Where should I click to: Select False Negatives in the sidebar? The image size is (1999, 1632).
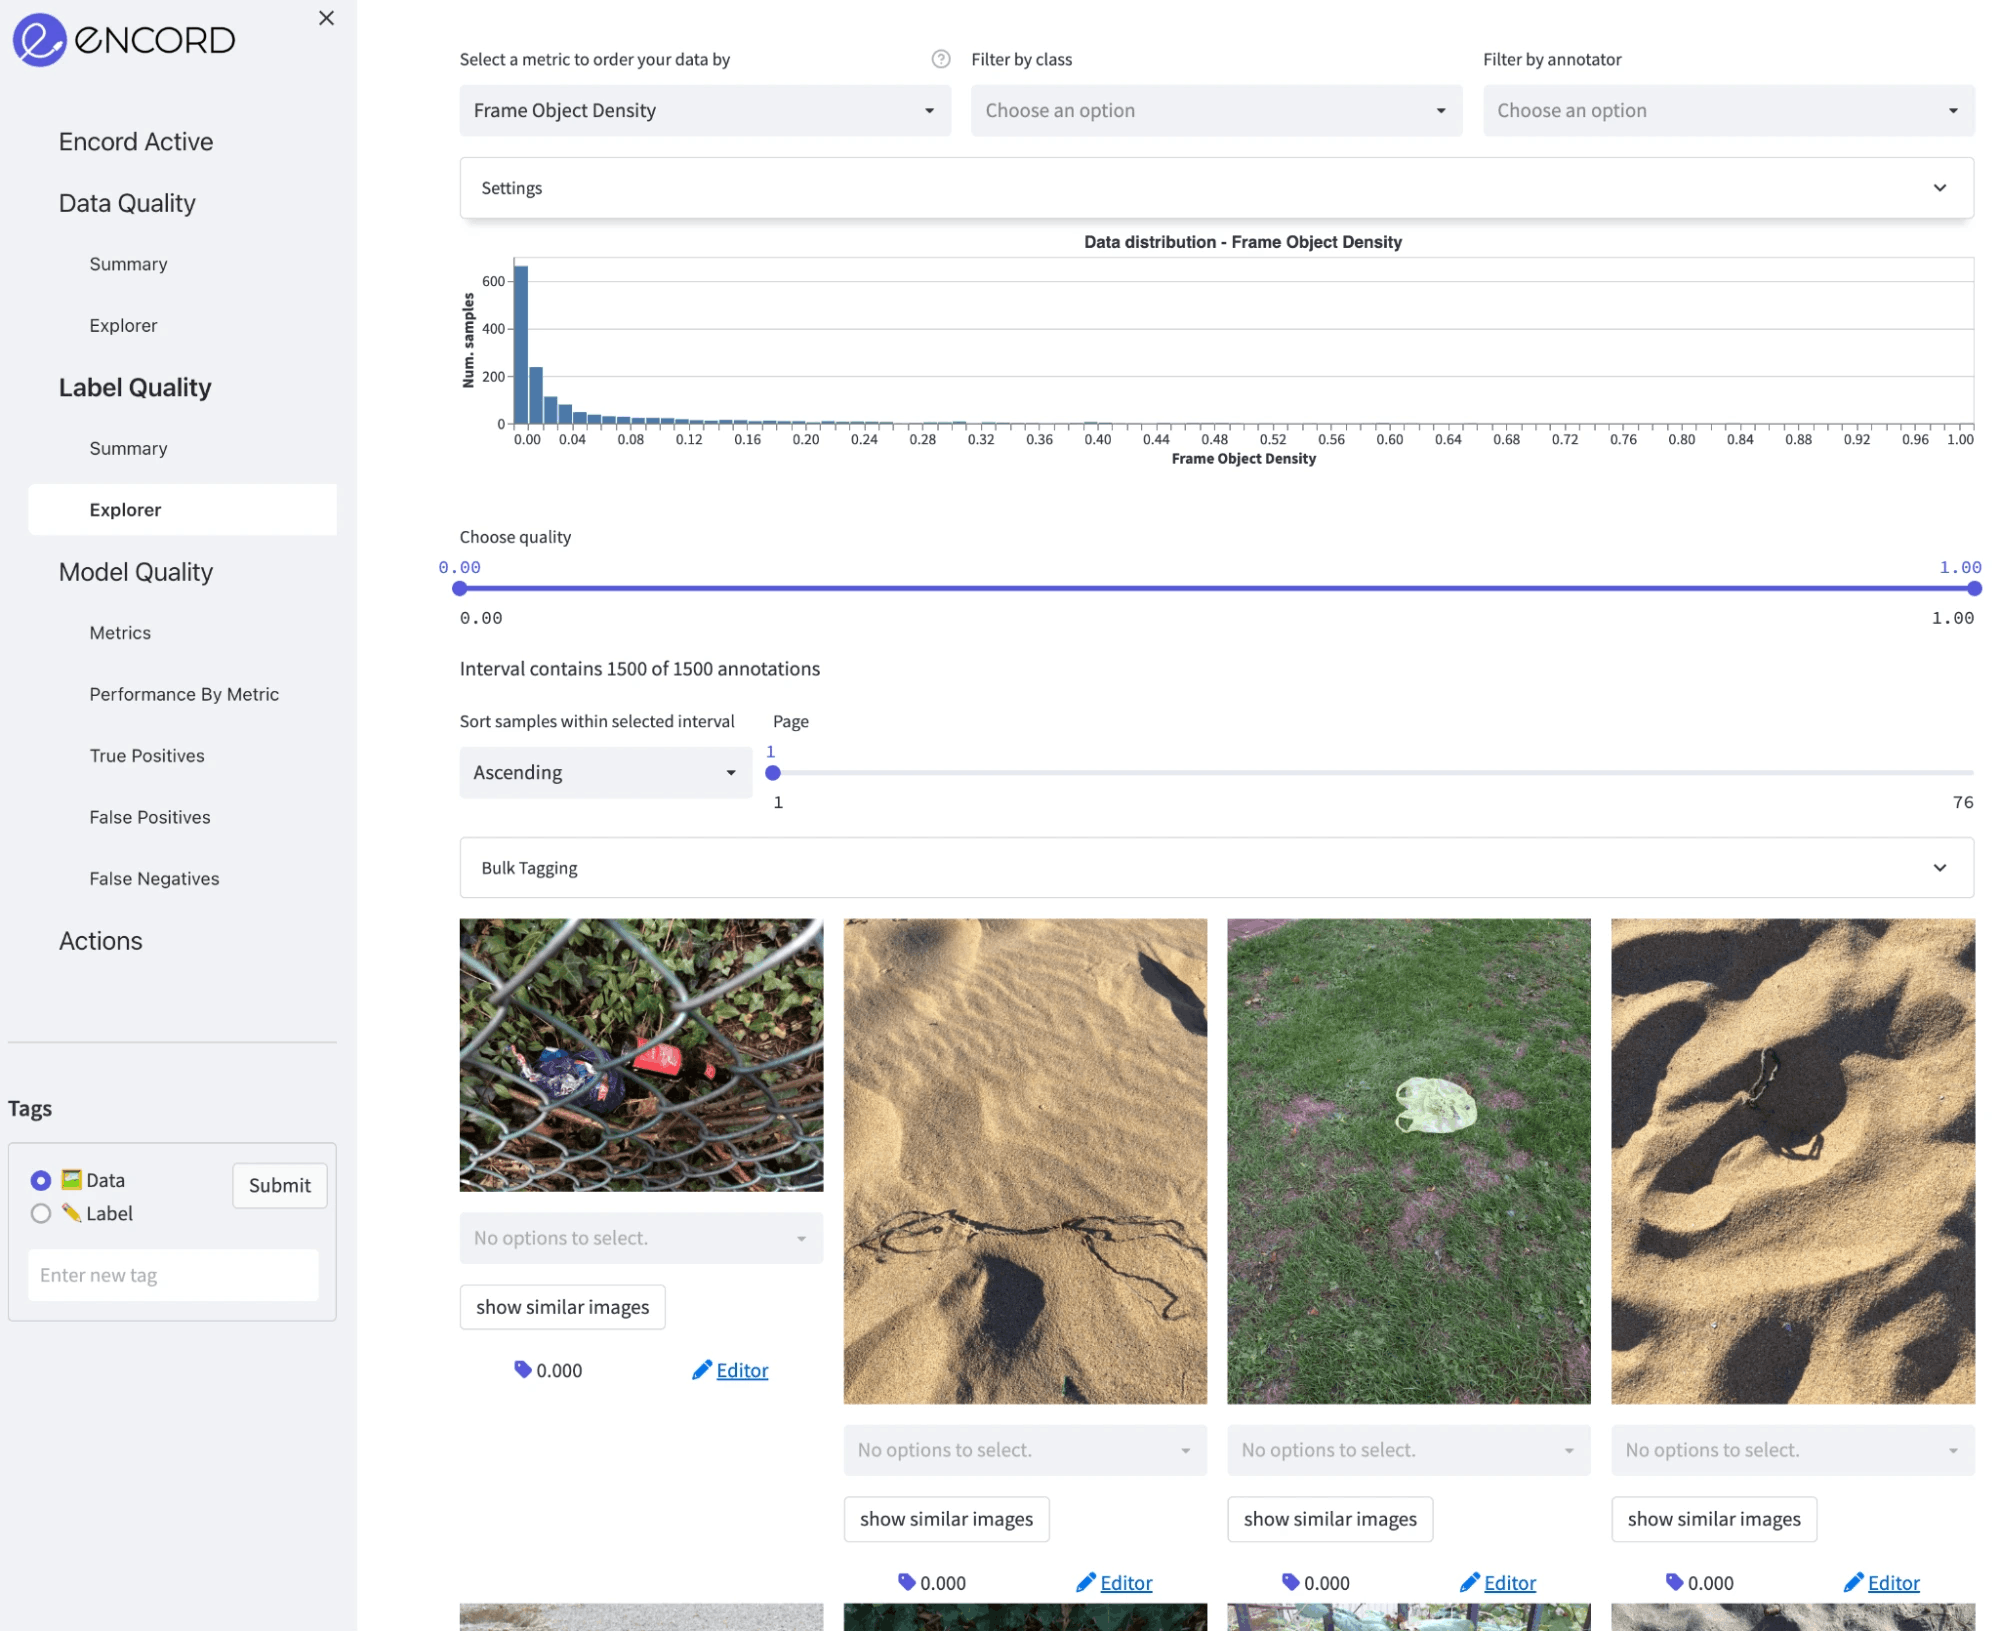click(154, 878)
